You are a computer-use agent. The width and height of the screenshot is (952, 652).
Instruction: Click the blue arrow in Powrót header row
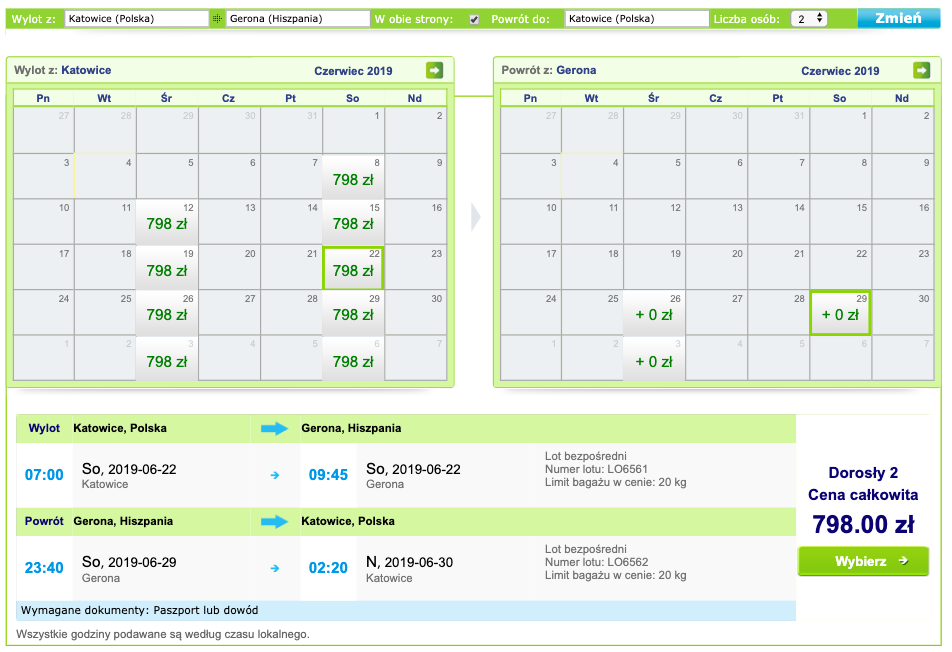click(x=274, y=521)
